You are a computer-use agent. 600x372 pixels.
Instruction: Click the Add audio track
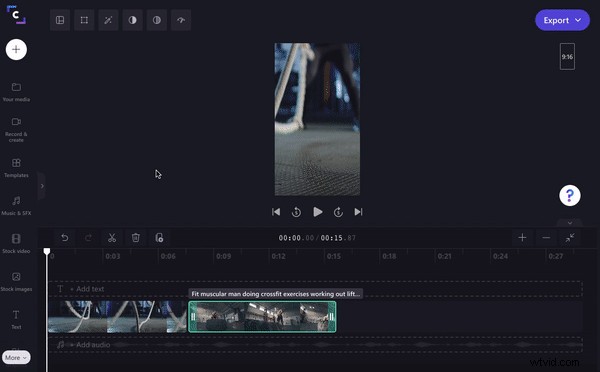[x=316, y=345]
